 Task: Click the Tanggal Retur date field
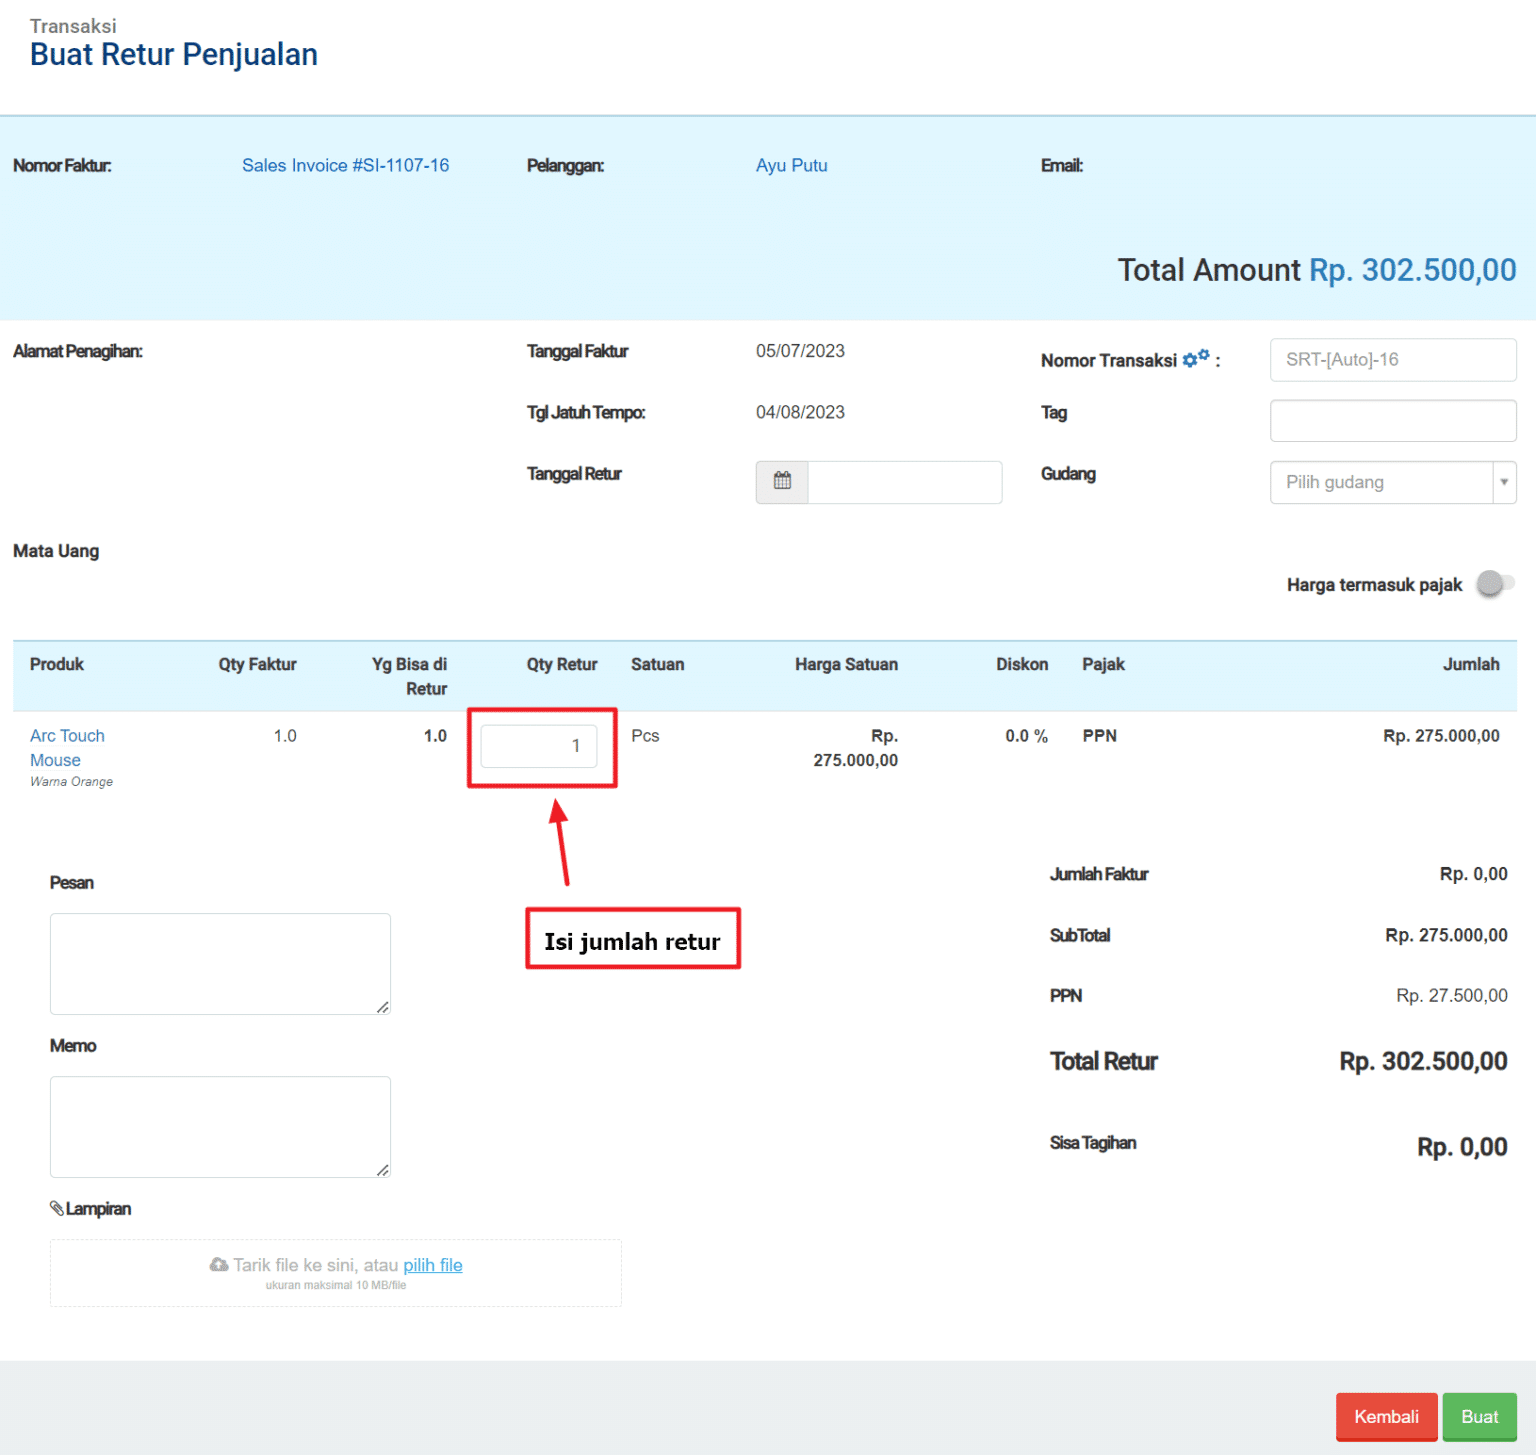click(x=904, y=482)
